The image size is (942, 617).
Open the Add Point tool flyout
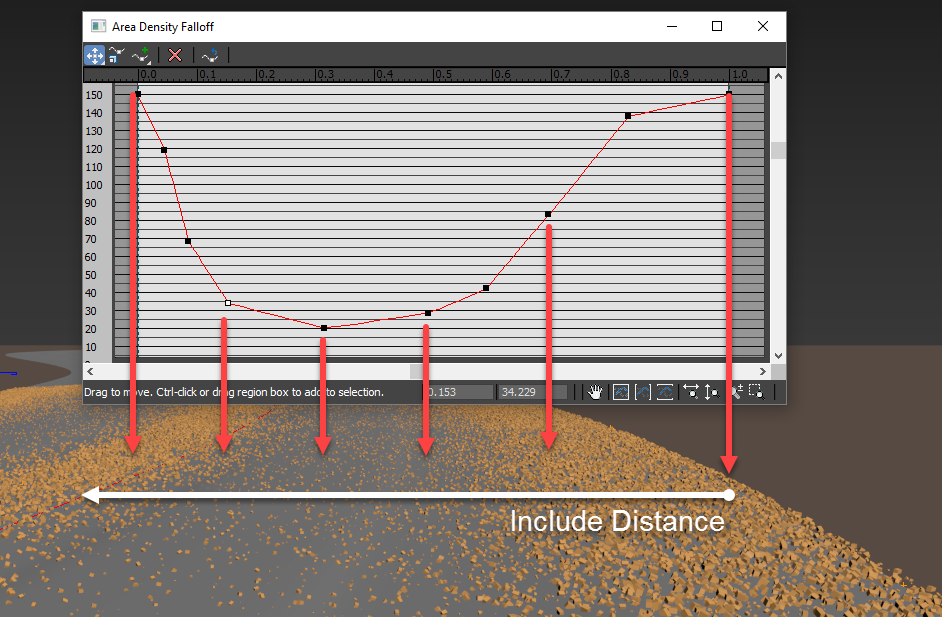[x=148, y=63]
